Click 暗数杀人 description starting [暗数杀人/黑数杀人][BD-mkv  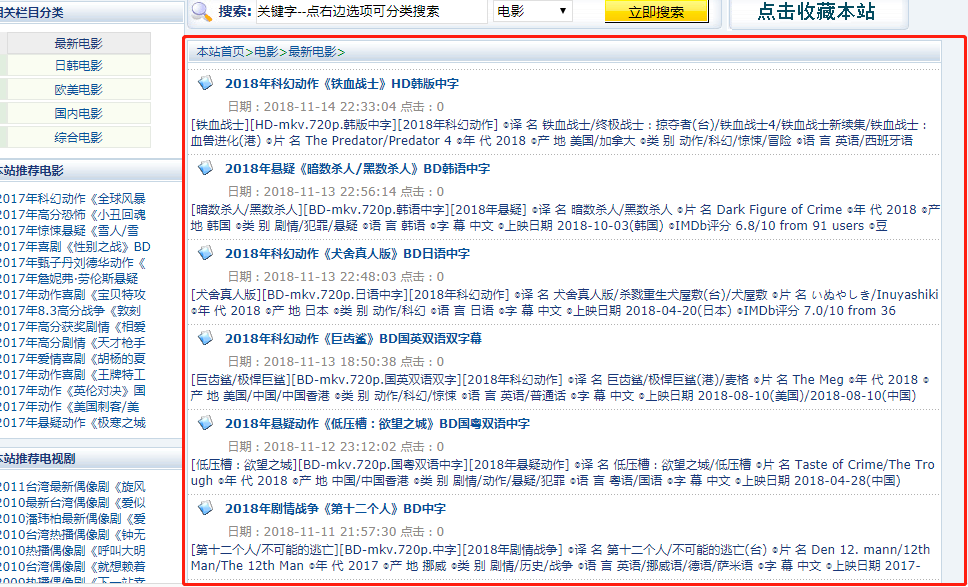tap(565, 218)
